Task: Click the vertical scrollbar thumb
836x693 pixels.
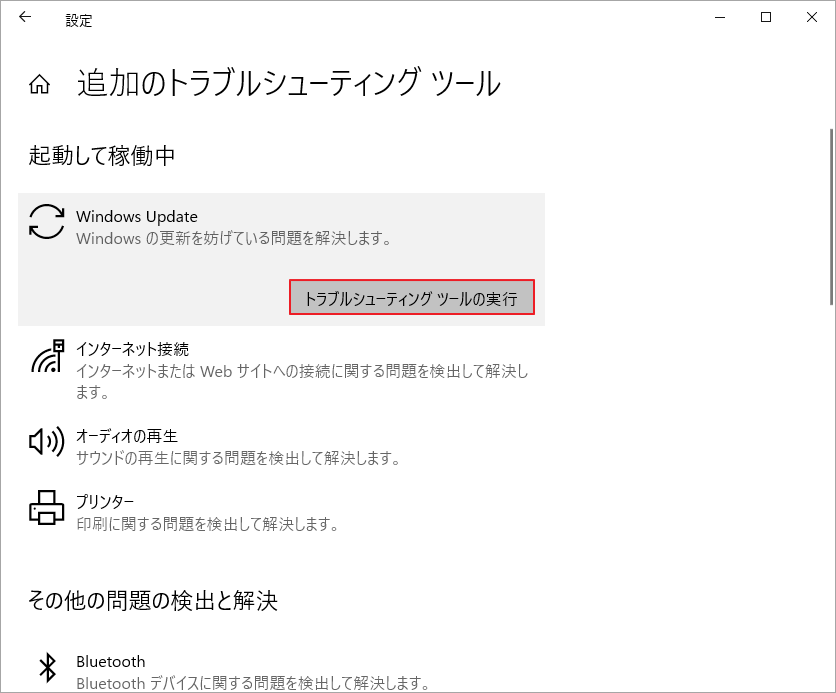Action: point(830,215)
